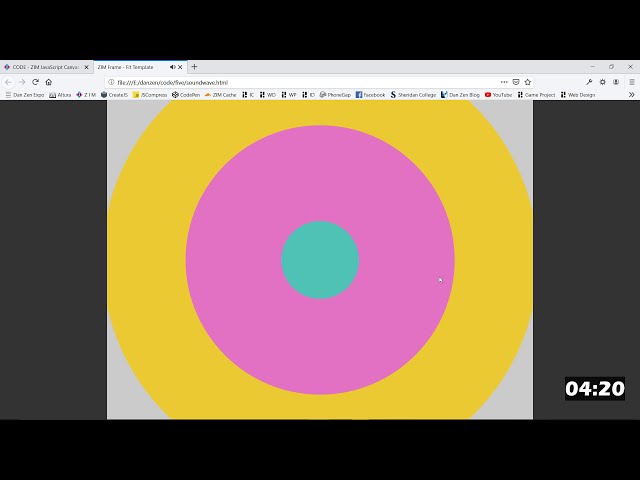Open the Game Project bookmark
640x480 pixels.
click(536, 95)
